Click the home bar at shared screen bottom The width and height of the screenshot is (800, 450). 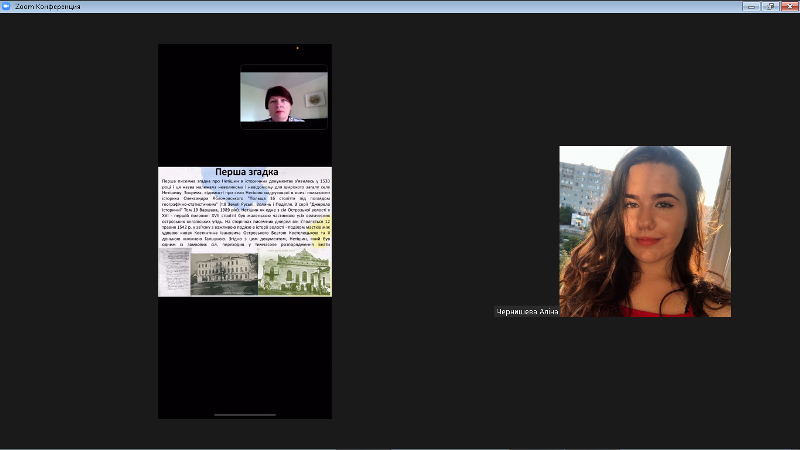pyautogui.click(x=245, y=415)
